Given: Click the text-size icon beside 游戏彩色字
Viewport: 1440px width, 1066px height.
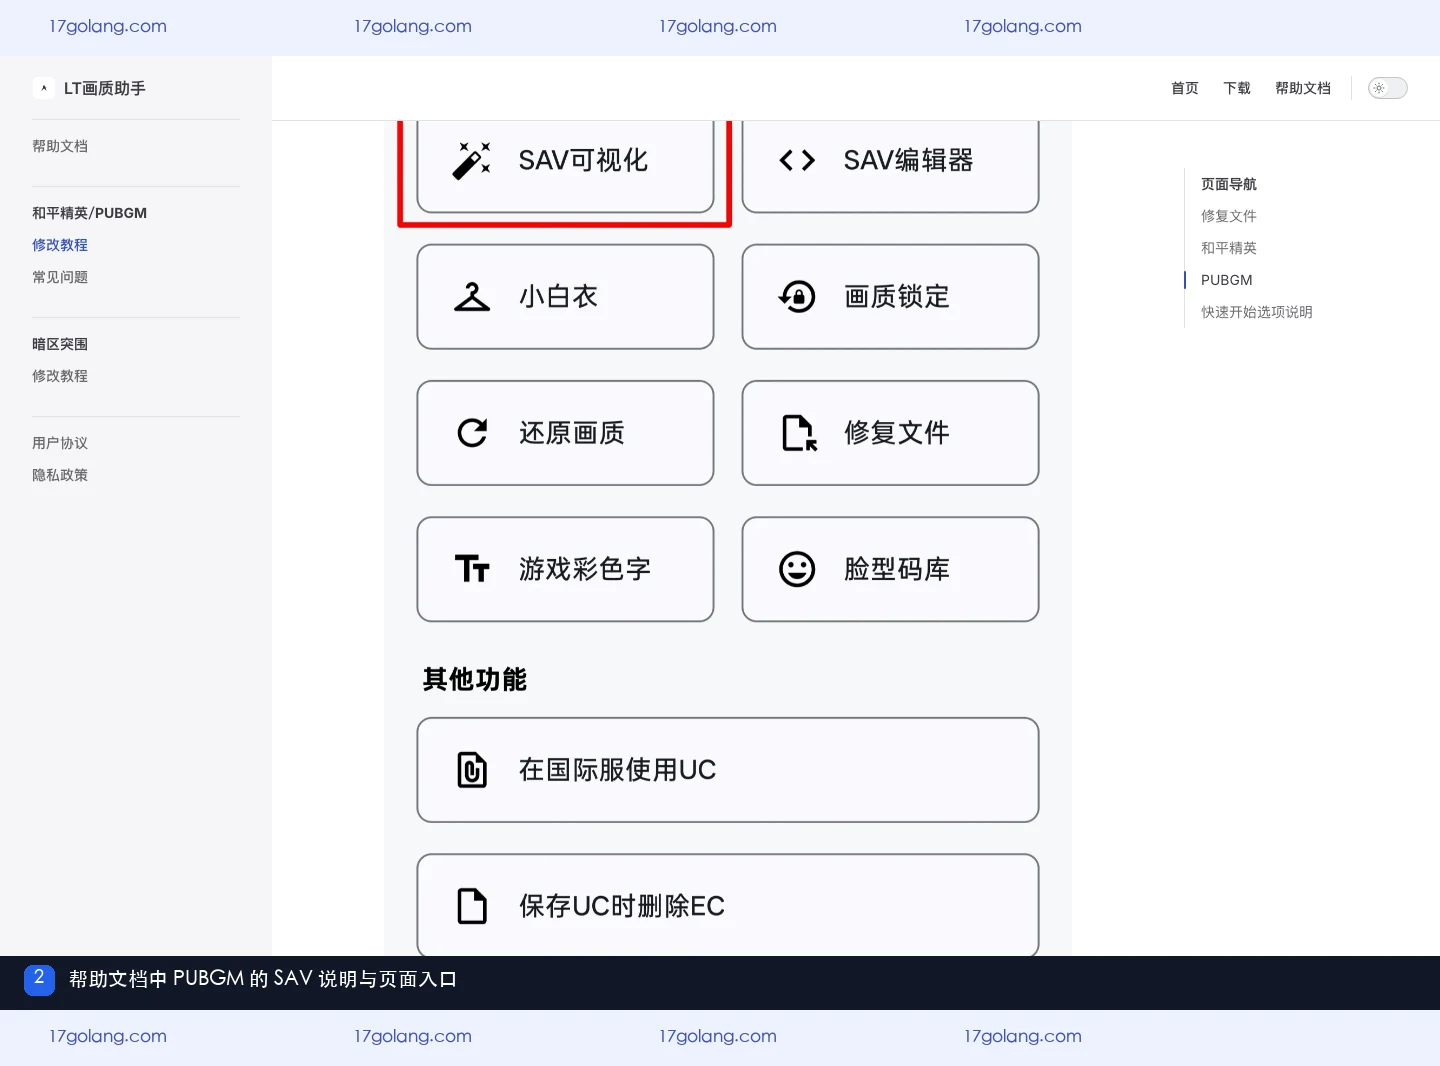Looking at the screenshot, I should 472,569.
